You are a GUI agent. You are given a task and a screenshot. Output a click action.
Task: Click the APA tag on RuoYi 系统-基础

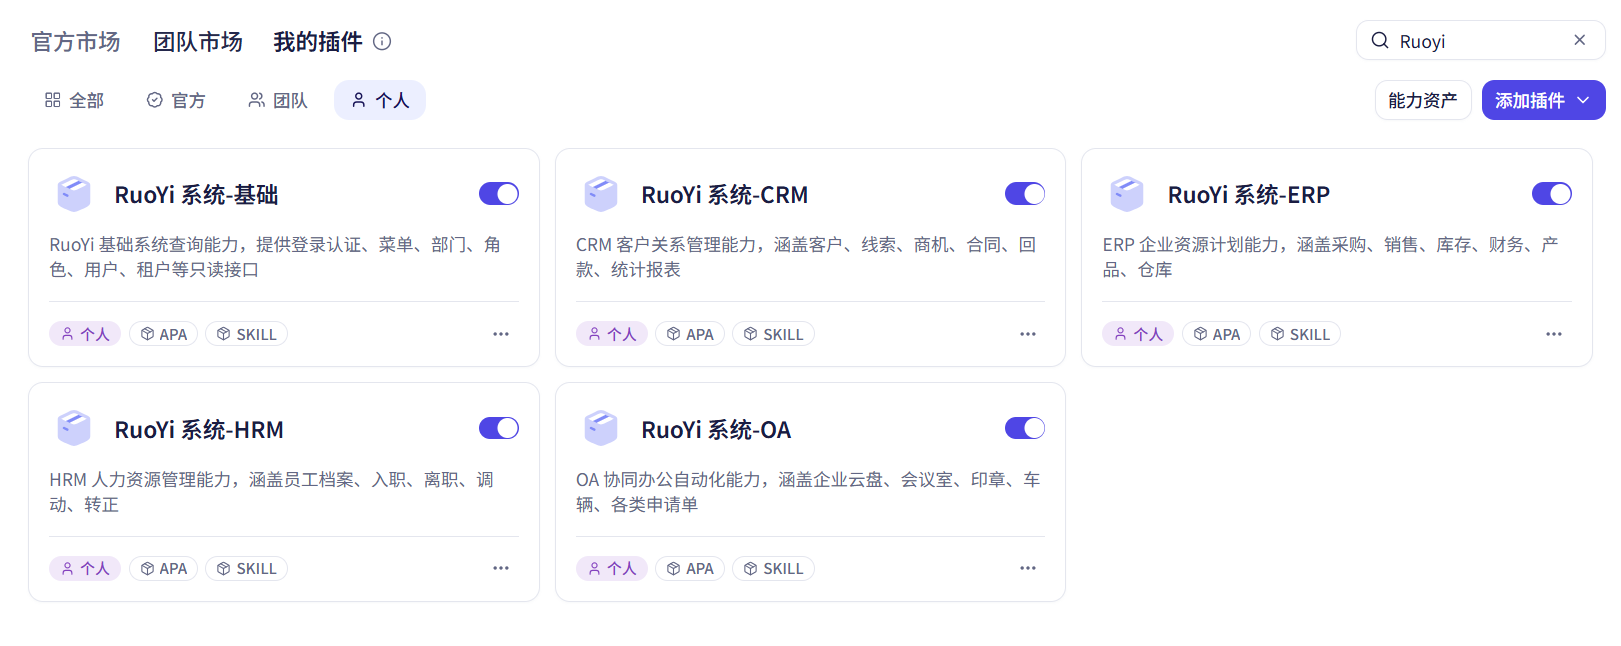click(x=164, y=334)
